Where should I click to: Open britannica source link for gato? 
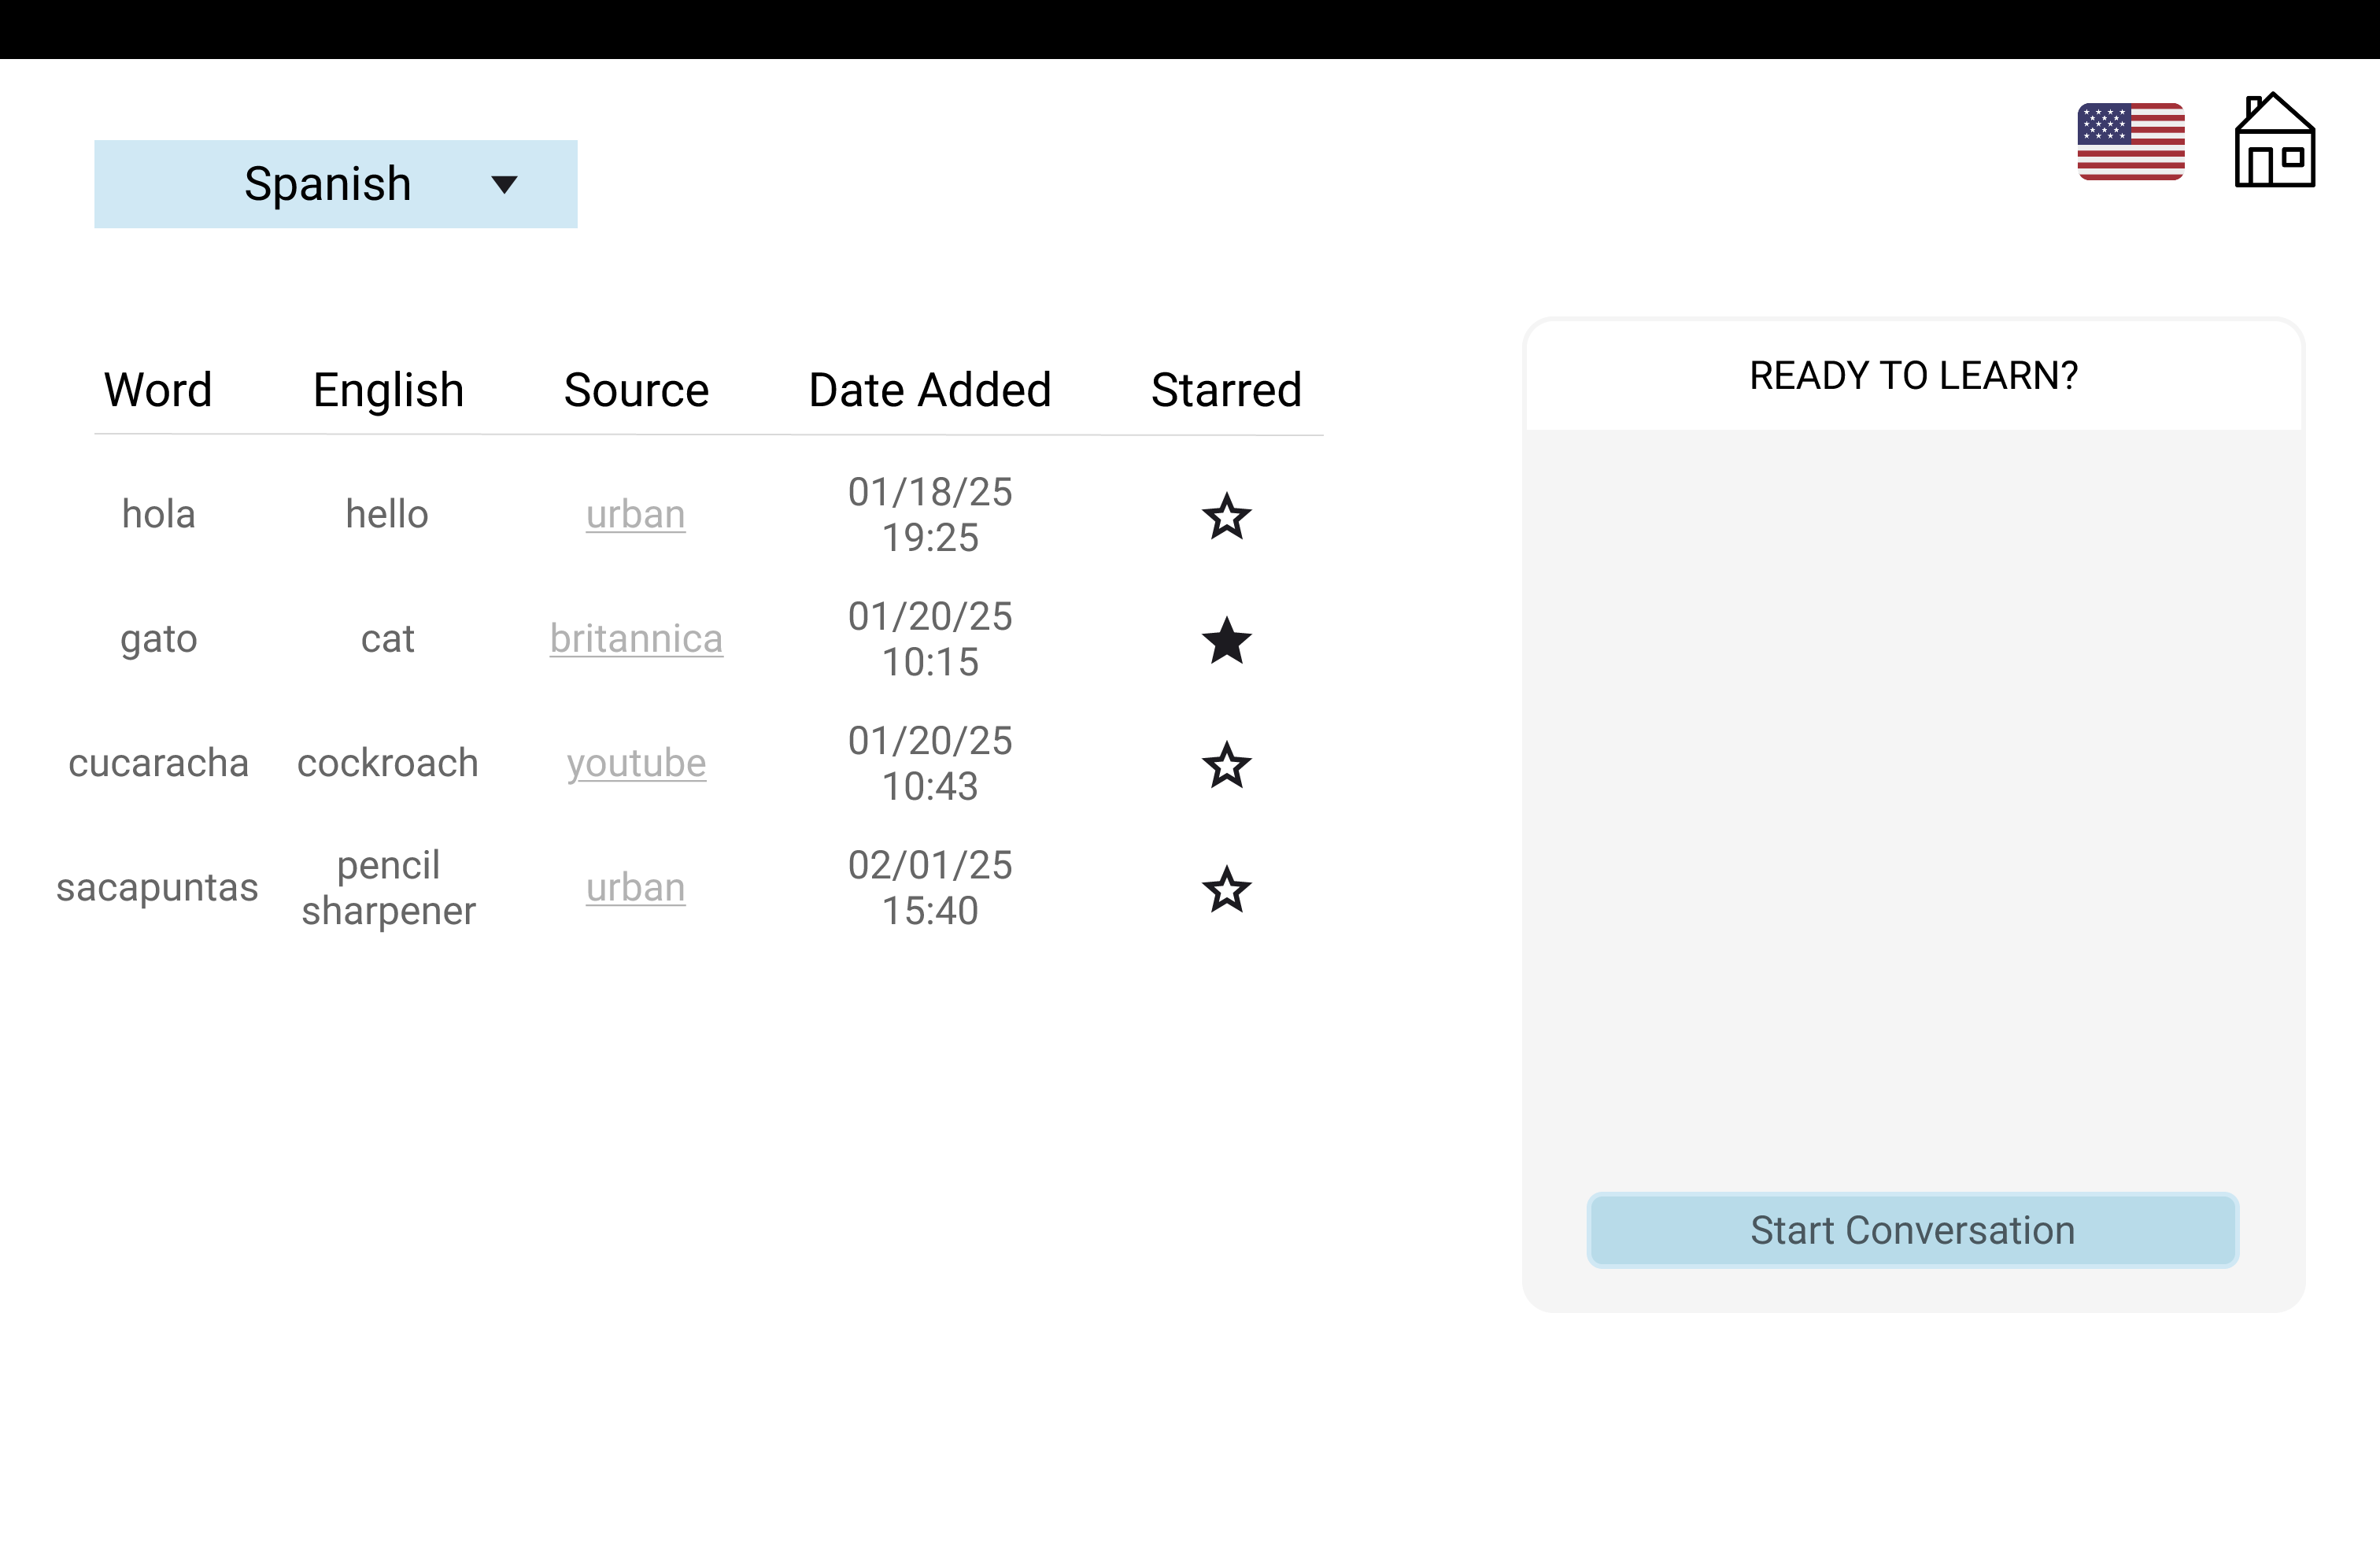(x=636, y=639)
